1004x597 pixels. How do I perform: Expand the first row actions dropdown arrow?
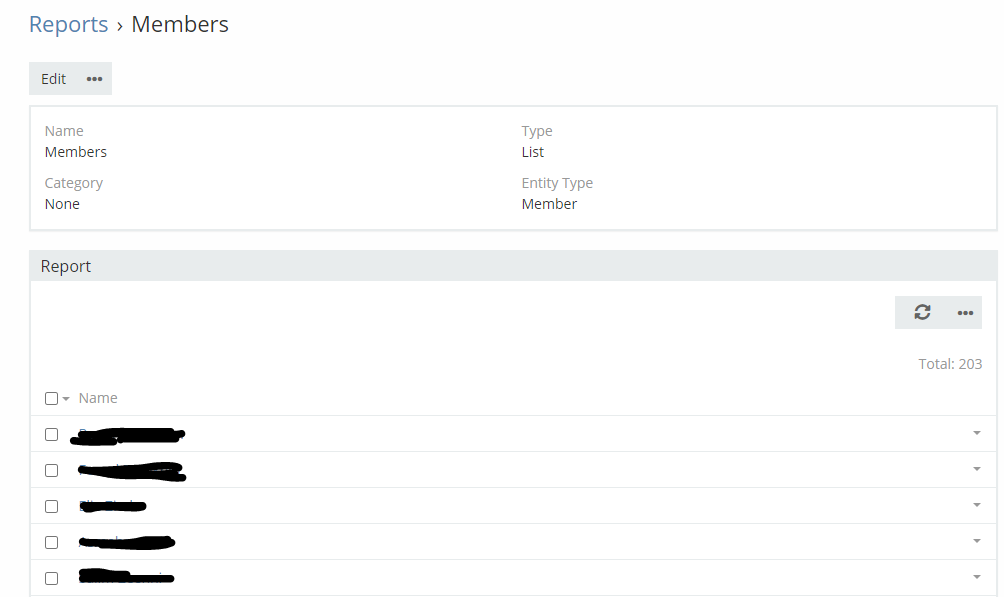point(976,433)
